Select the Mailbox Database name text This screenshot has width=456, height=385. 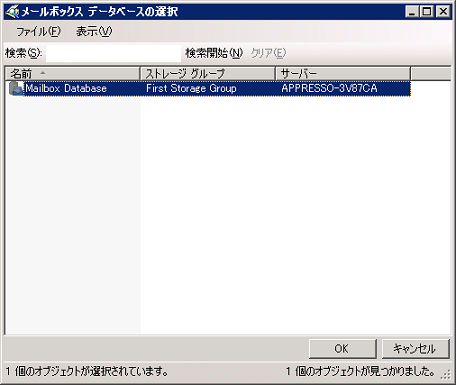[x=66, y=88]
